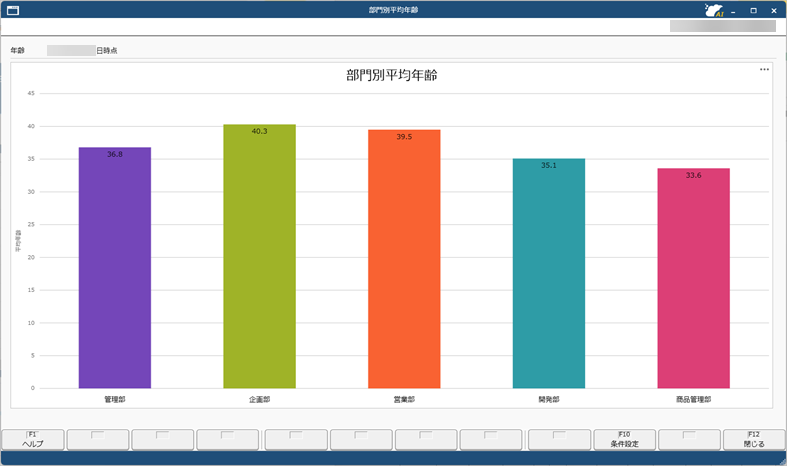Select the olive green 企画部 bar
The height and width of the screenshot is (466, 788).
pos(259,256)
